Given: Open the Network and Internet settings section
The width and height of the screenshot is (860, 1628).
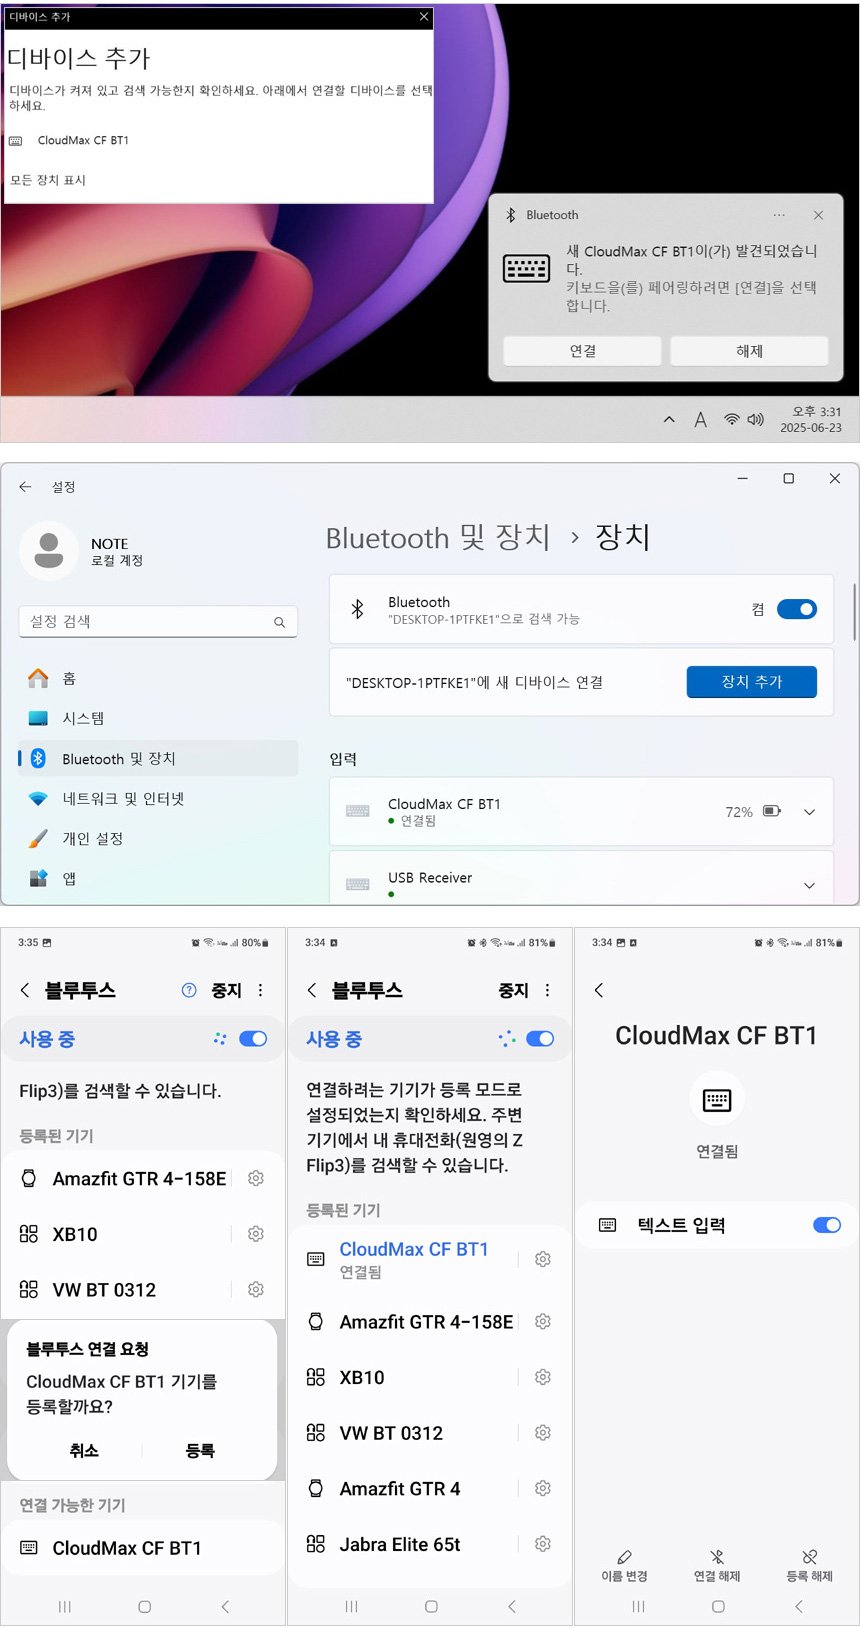Looking at the screenshot, I should 123,798.
